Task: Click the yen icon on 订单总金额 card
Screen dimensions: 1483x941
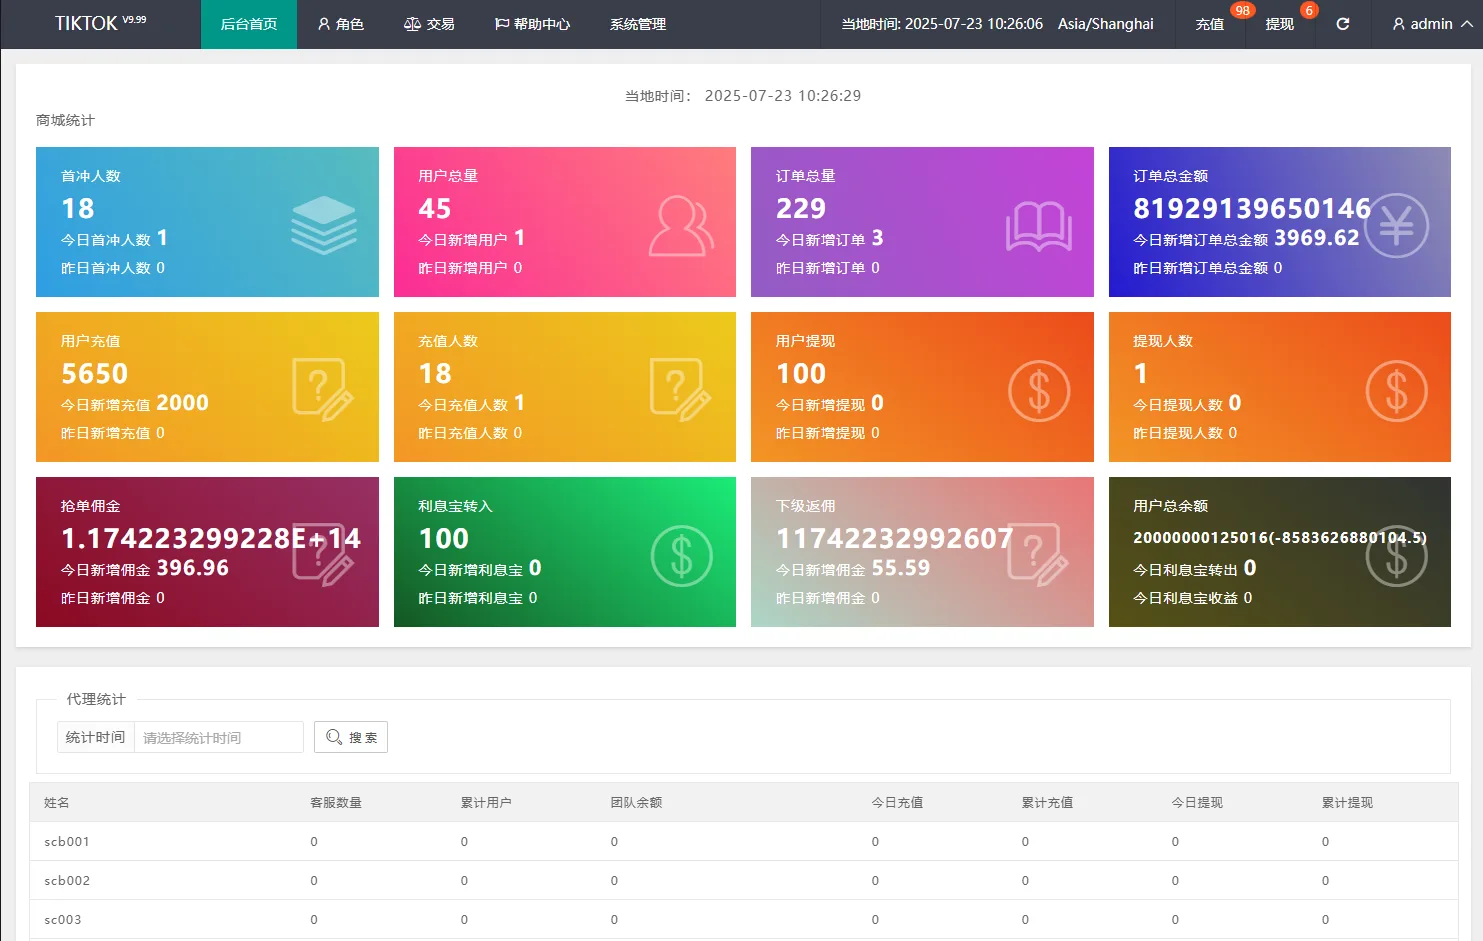Action: (x=1396, y=226)
